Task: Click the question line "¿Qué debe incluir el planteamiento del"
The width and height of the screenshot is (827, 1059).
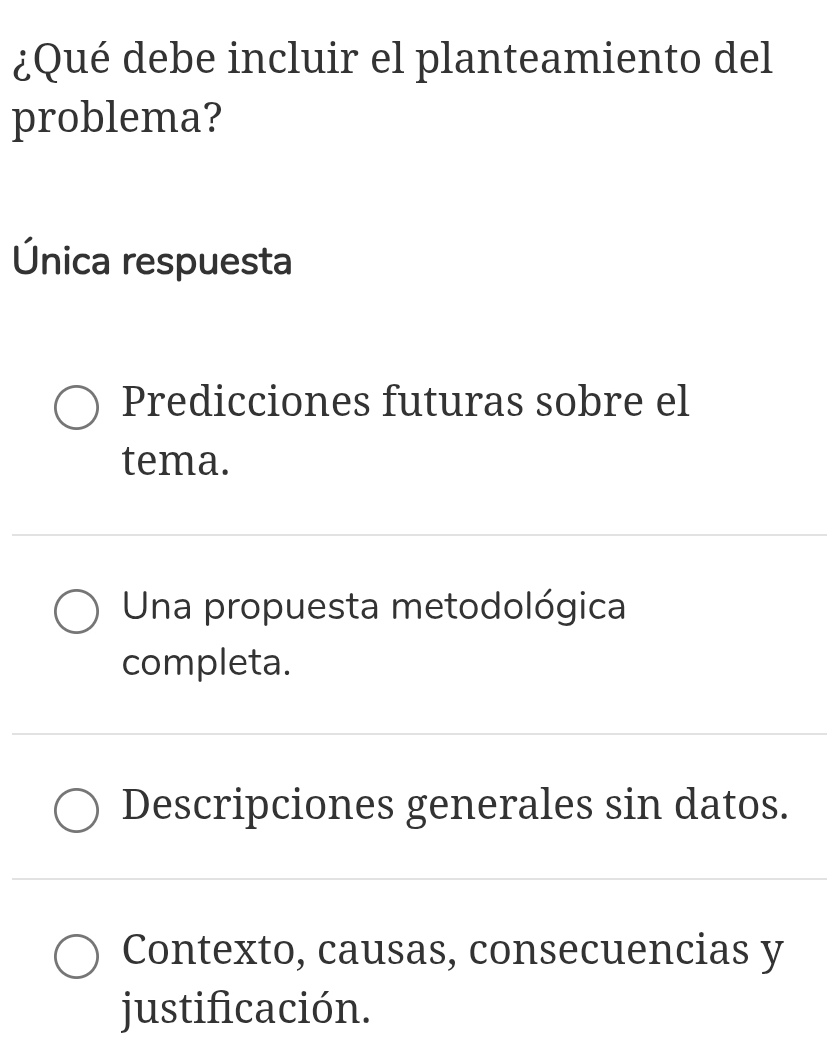Action: pos(393,60)
